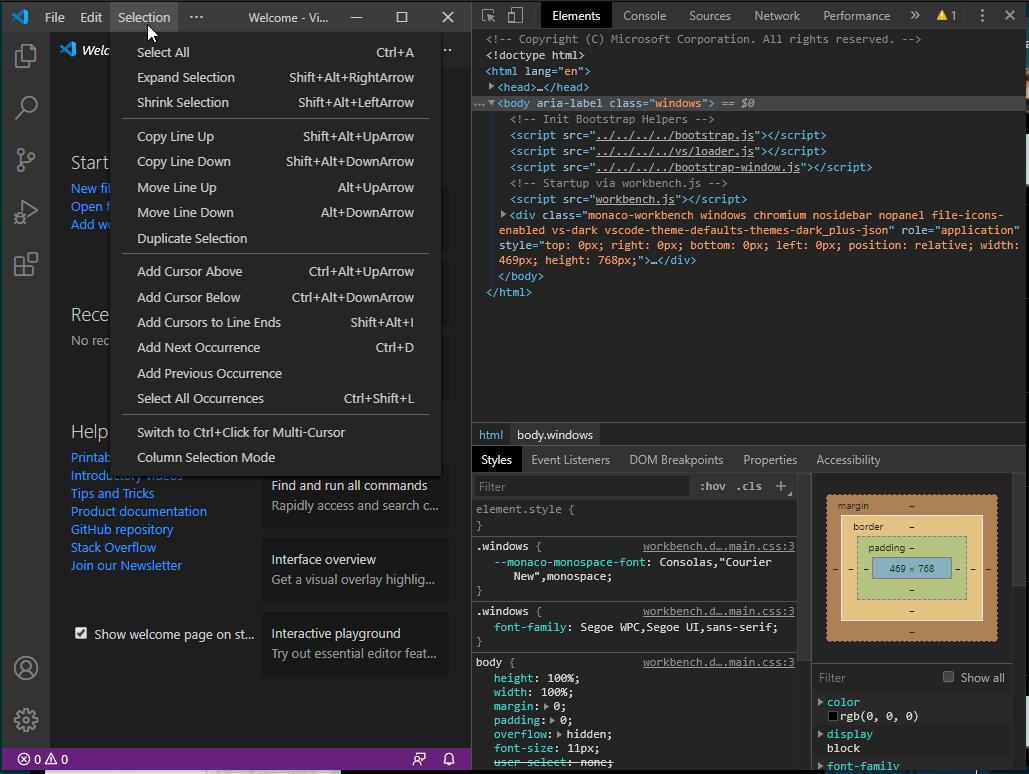Choose Select All from Selection menu
This screenshot has height=774, width=1029.
tap(275, 53)
